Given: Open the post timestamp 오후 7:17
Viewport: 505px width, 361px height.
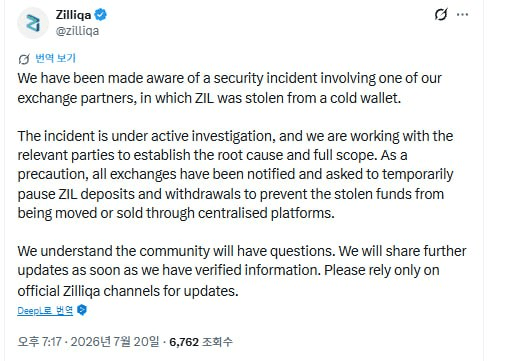Looking at the screenshot, I should point(39,342).
